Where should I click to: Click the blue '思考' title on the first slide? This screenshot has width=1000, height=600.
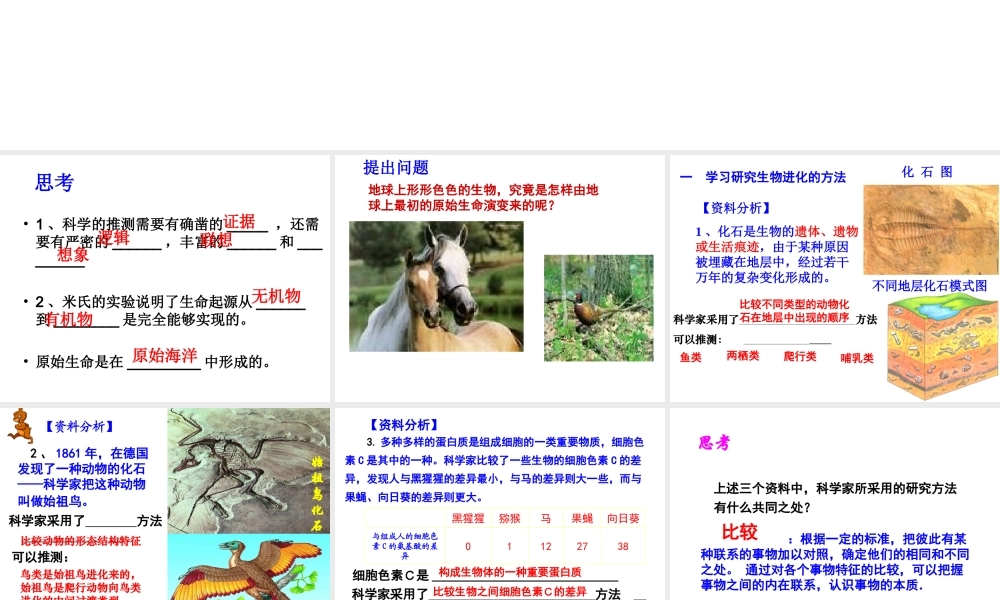55,182
